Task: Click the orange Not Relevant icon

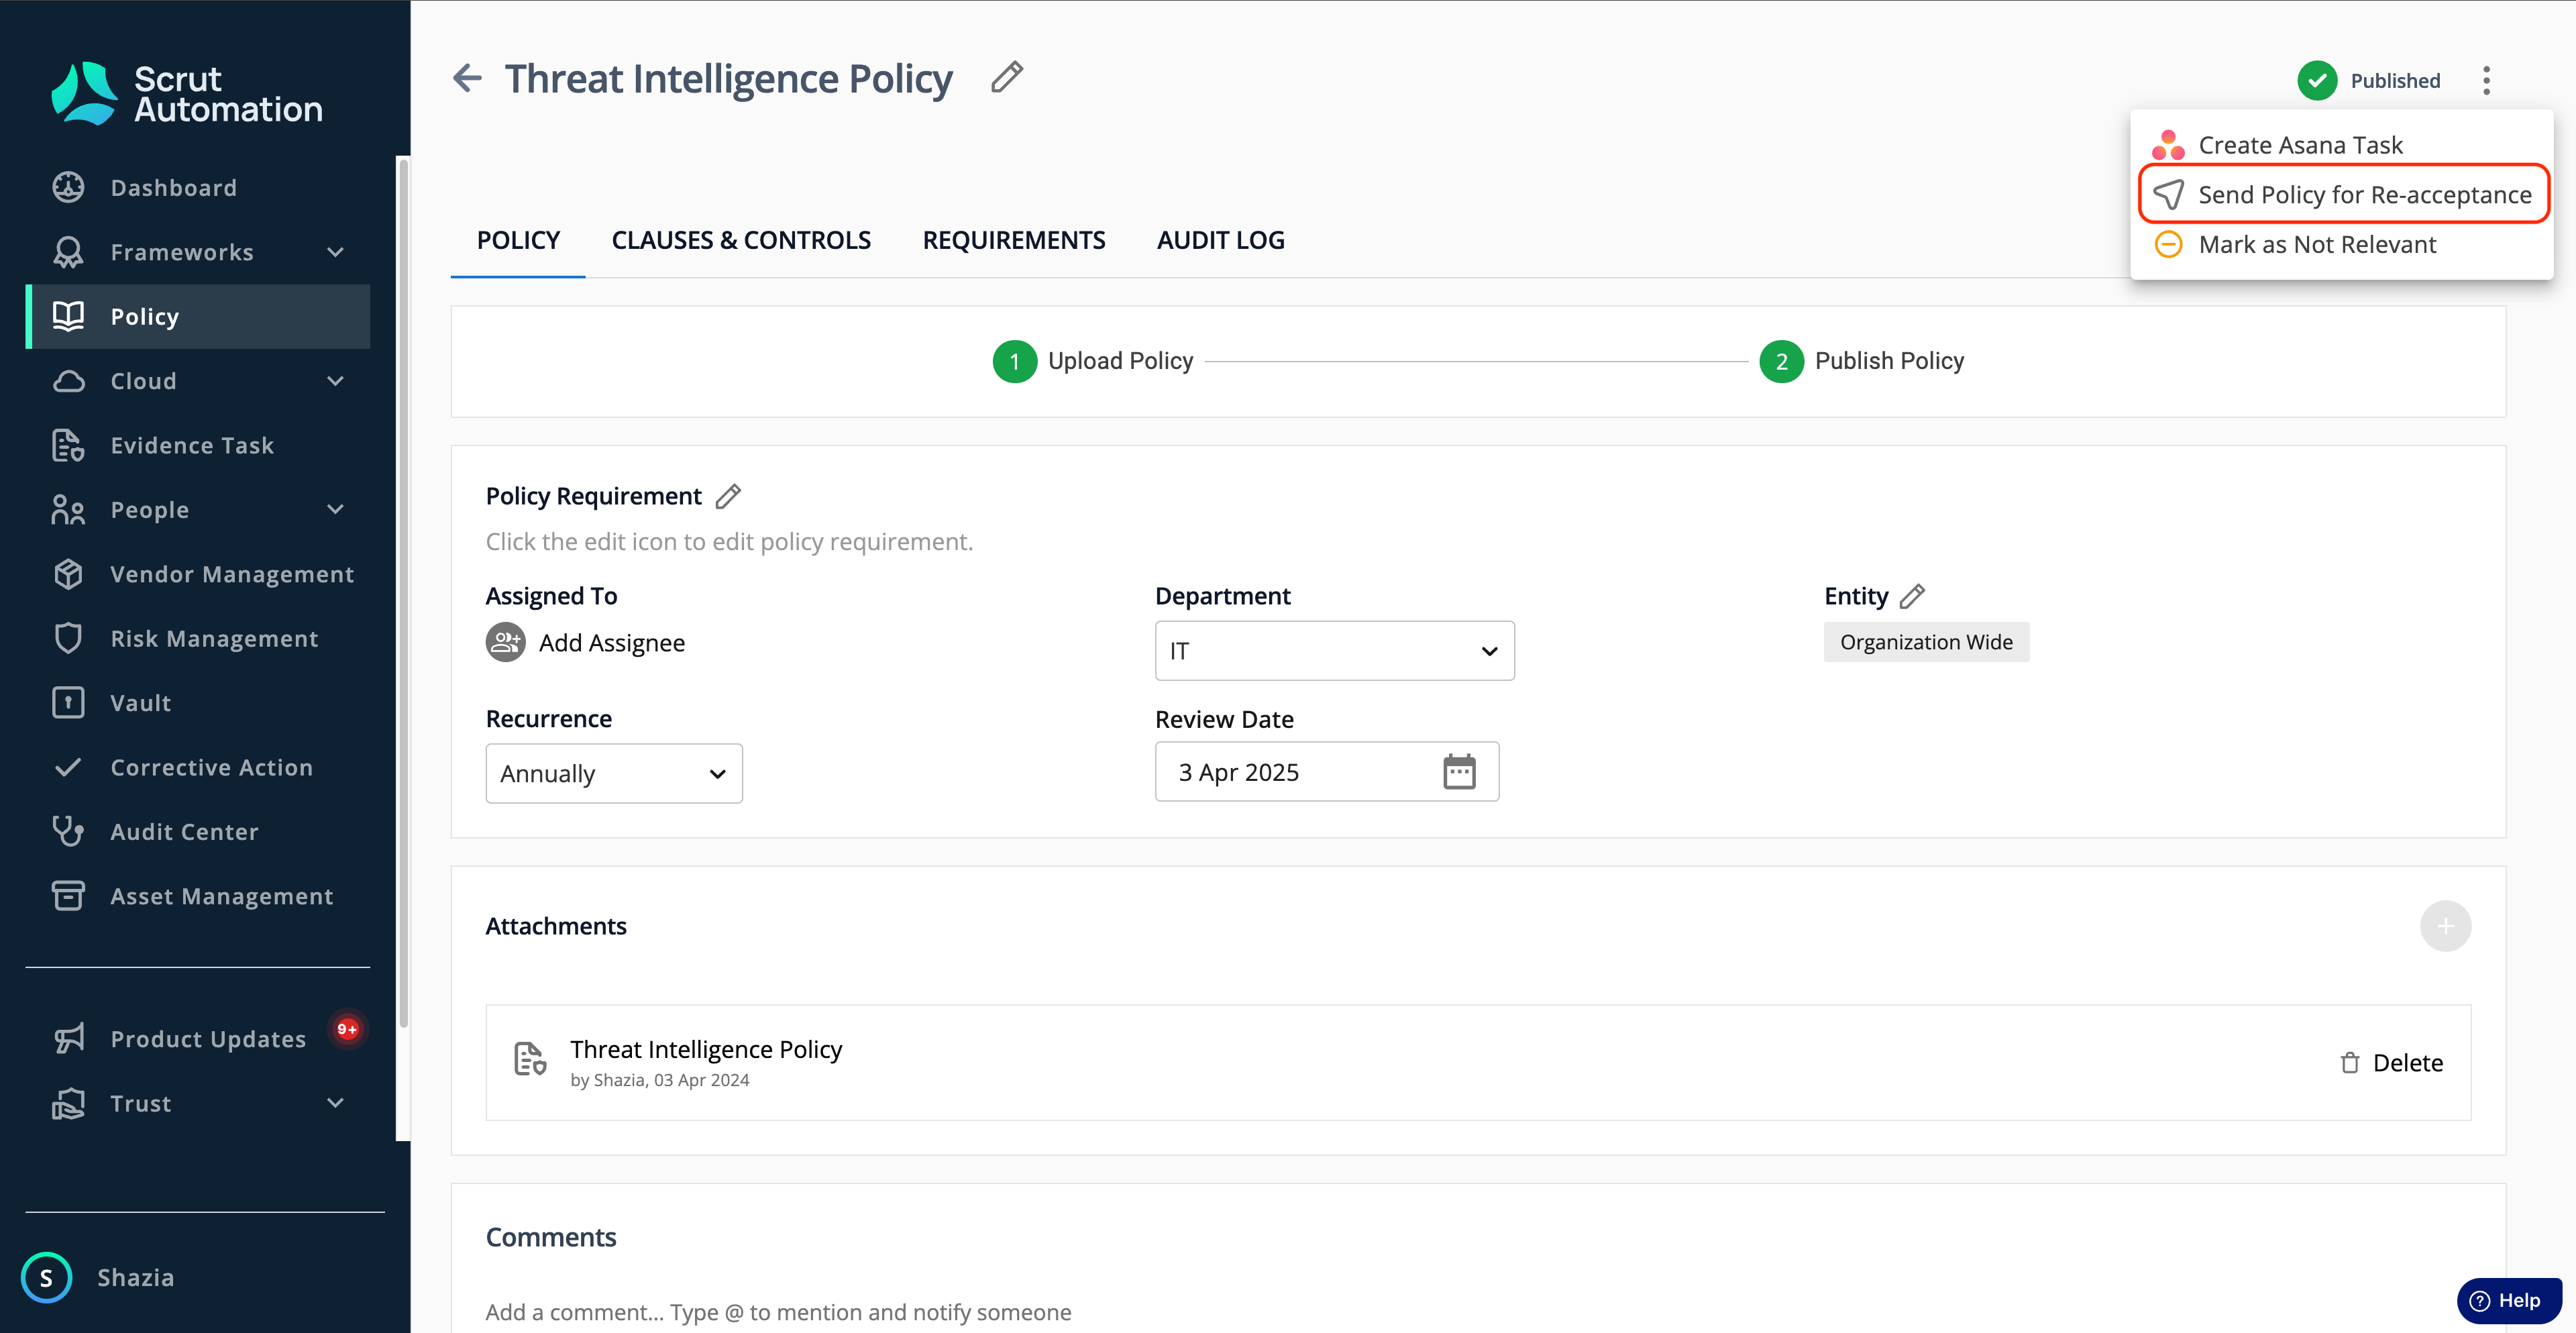Action: coord(2167,244)
